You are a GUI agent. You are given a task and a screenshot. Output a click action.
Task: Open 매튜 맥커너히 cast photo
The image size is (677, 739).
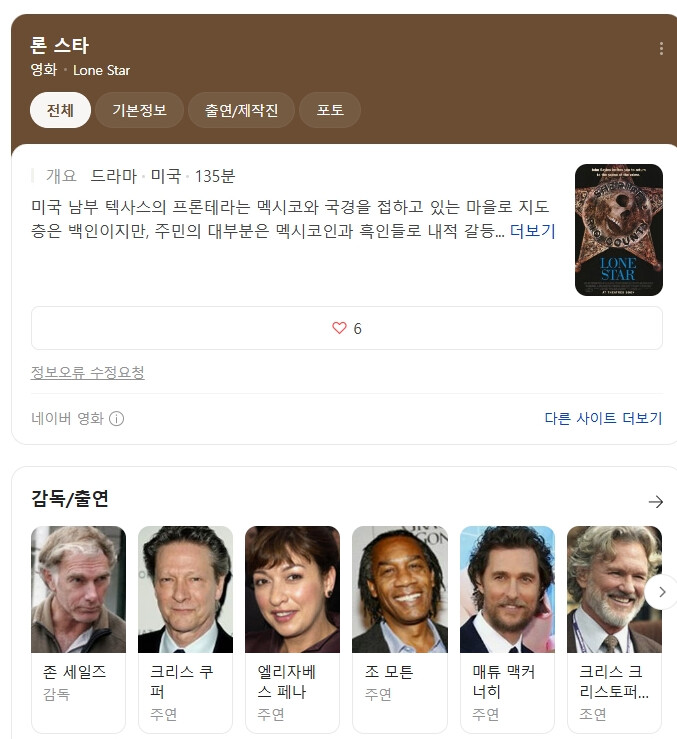pos(507,590)
